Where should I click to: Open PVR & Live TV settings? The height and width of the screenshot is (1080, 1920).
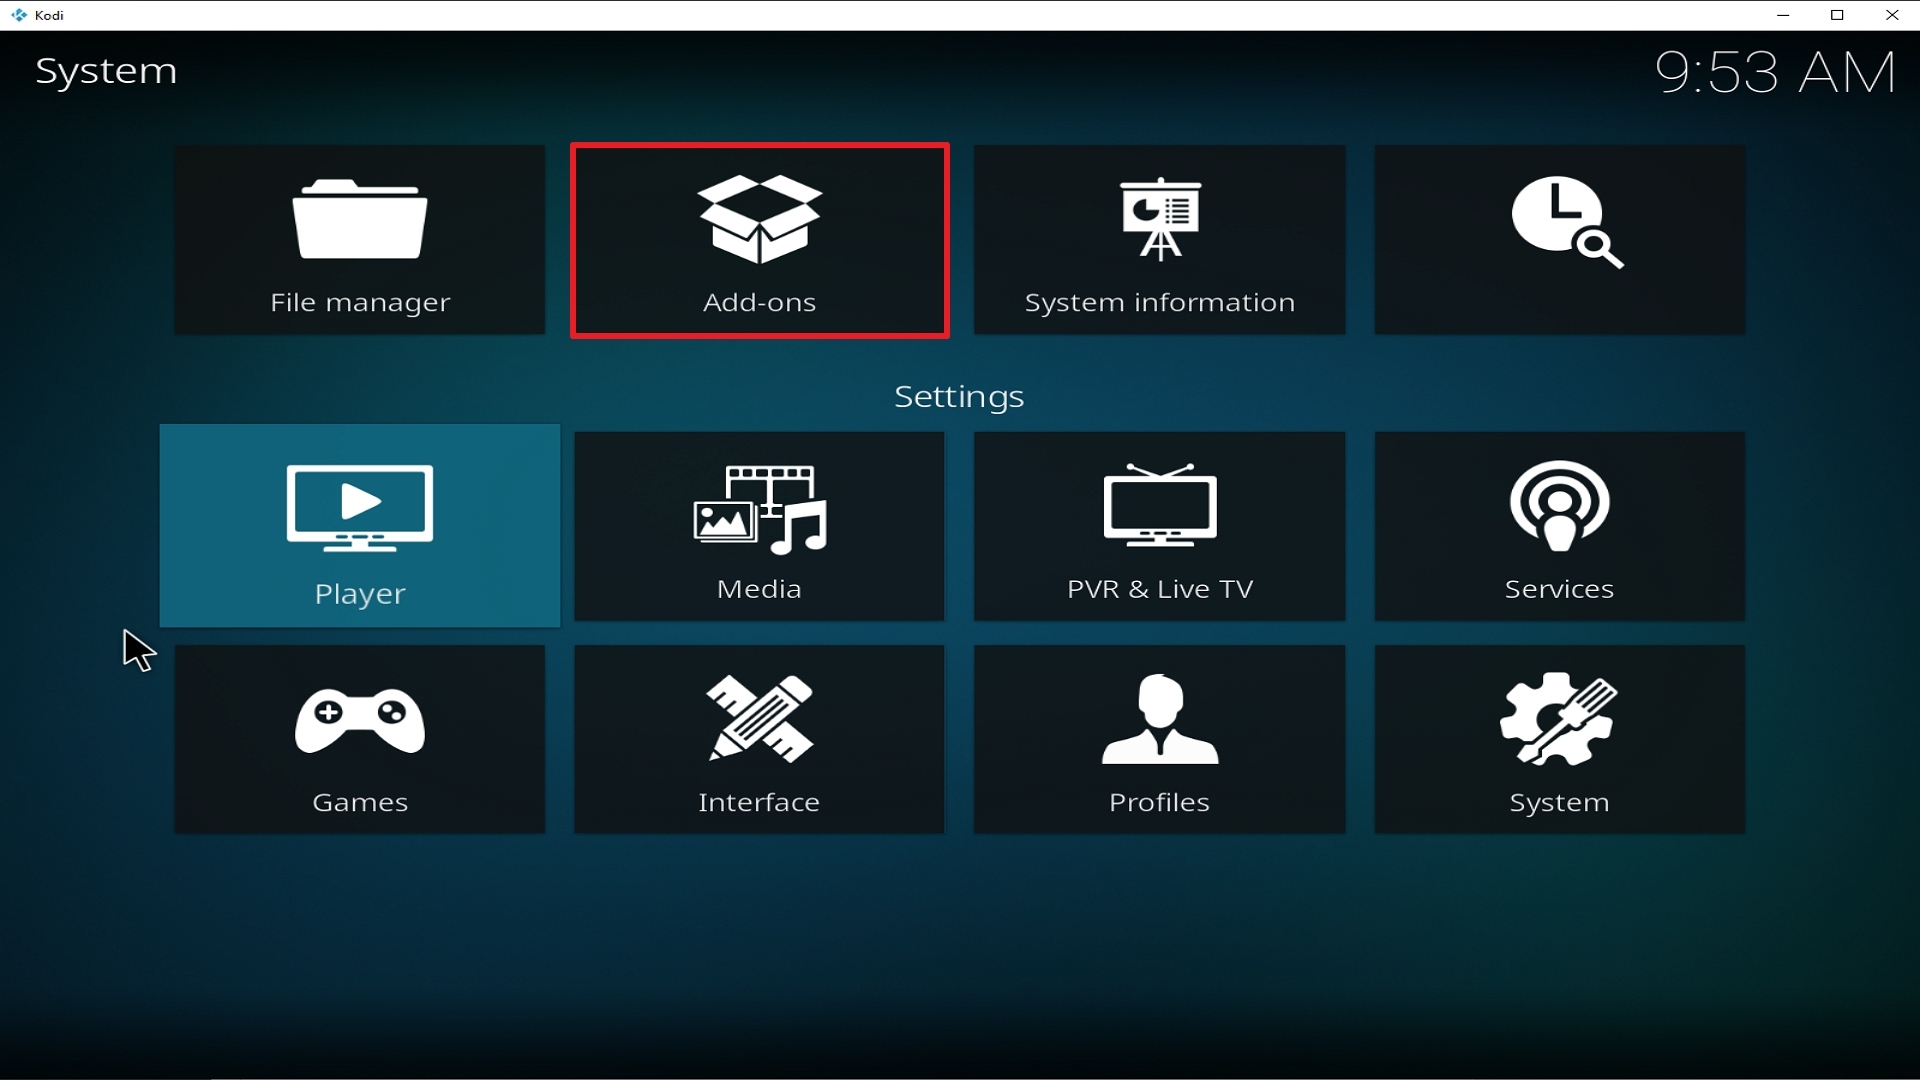click(x=1160, y=526)
